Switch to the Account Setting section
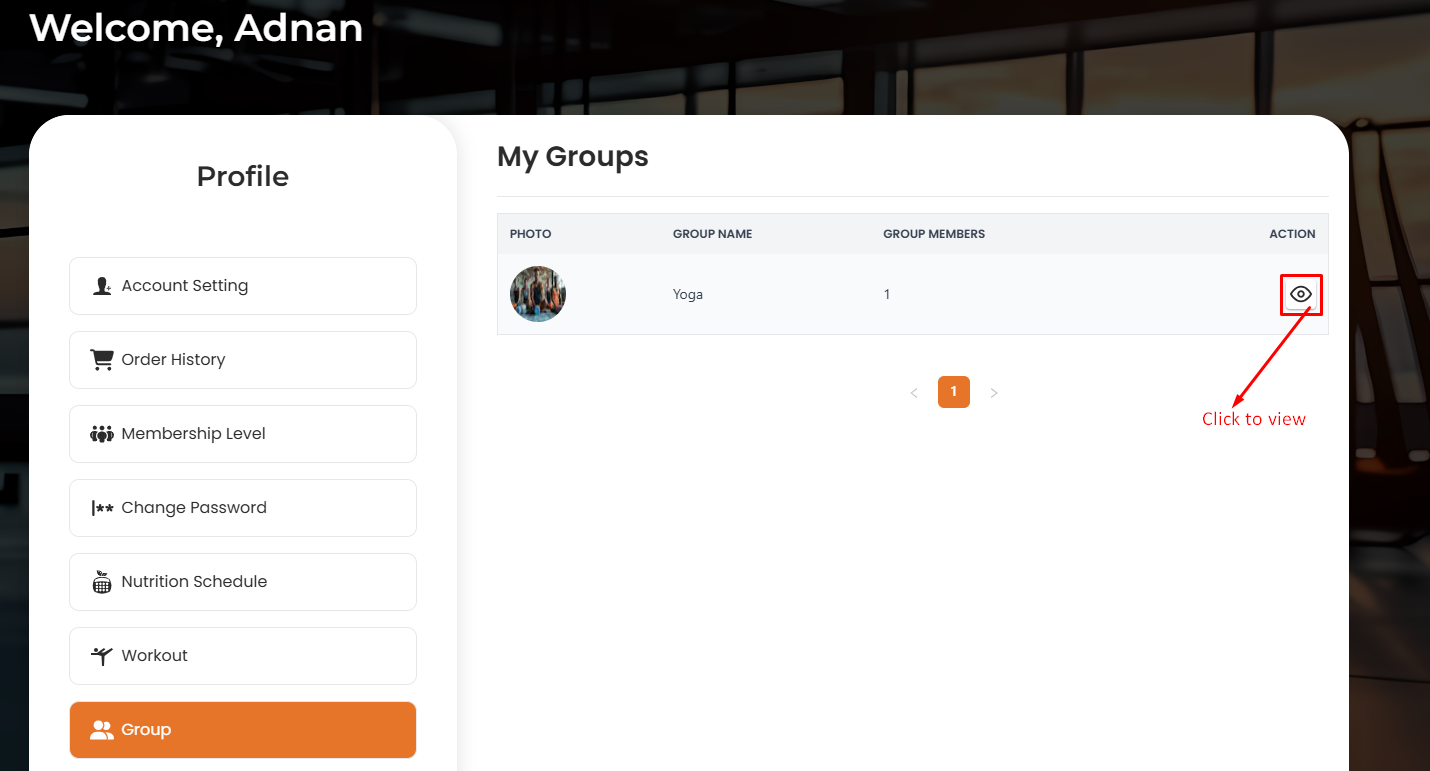 click(243, 285)
